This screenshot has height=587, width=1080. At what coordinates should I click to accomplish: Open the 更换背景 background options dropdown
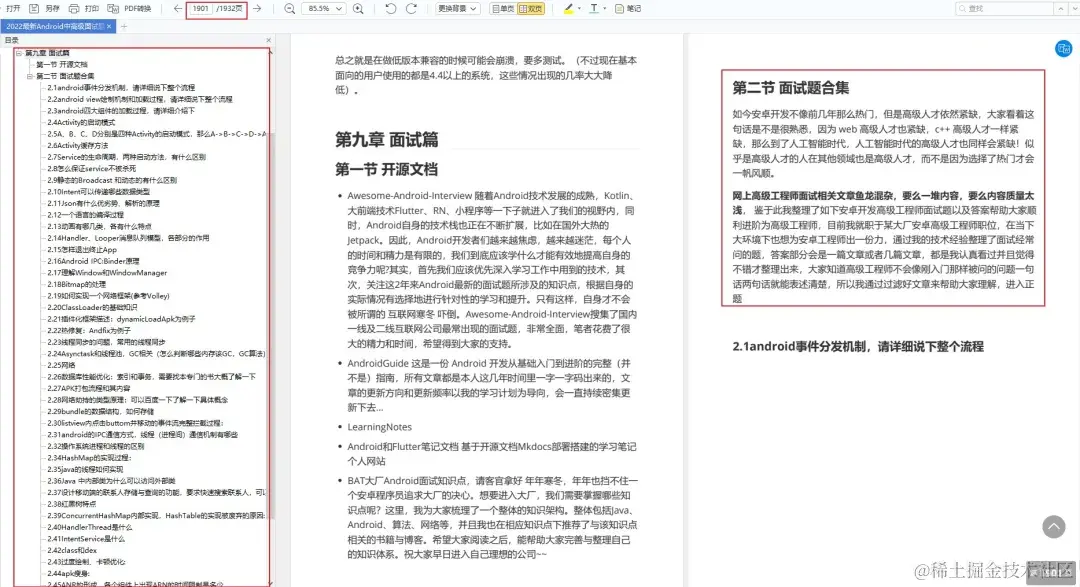[457, 10]
